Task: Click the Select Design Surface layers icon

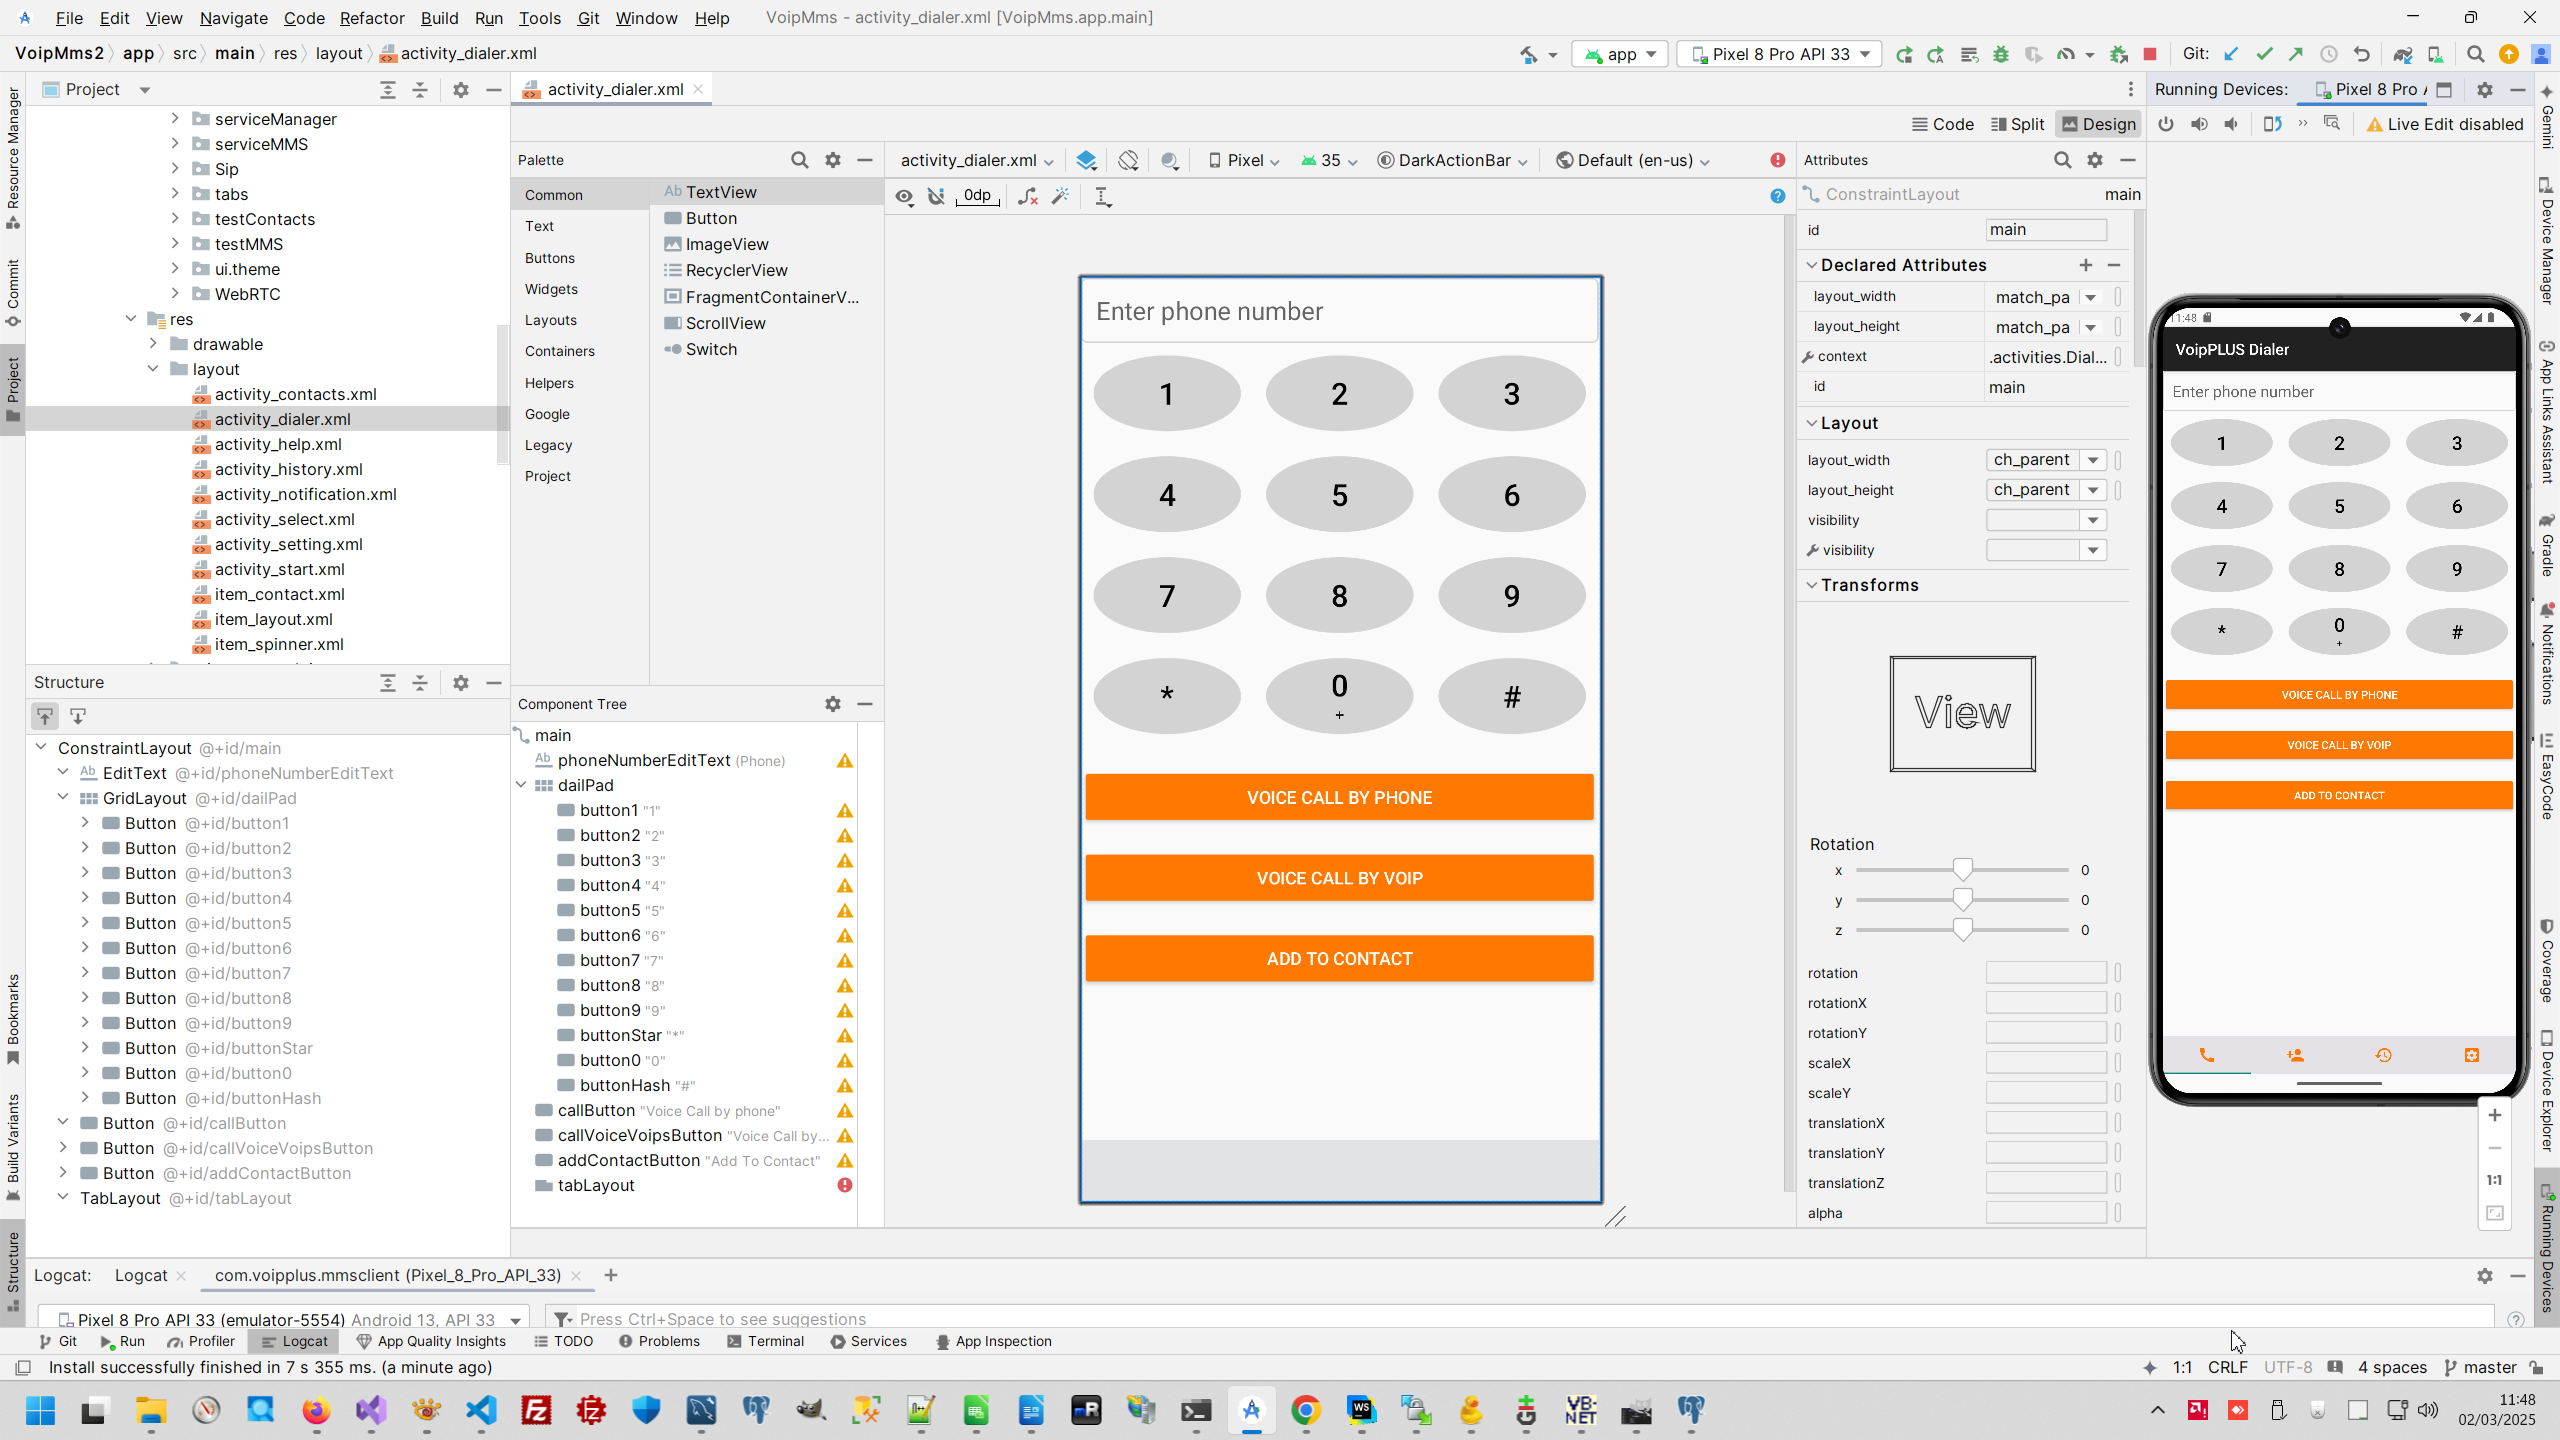Action: 1086,160
